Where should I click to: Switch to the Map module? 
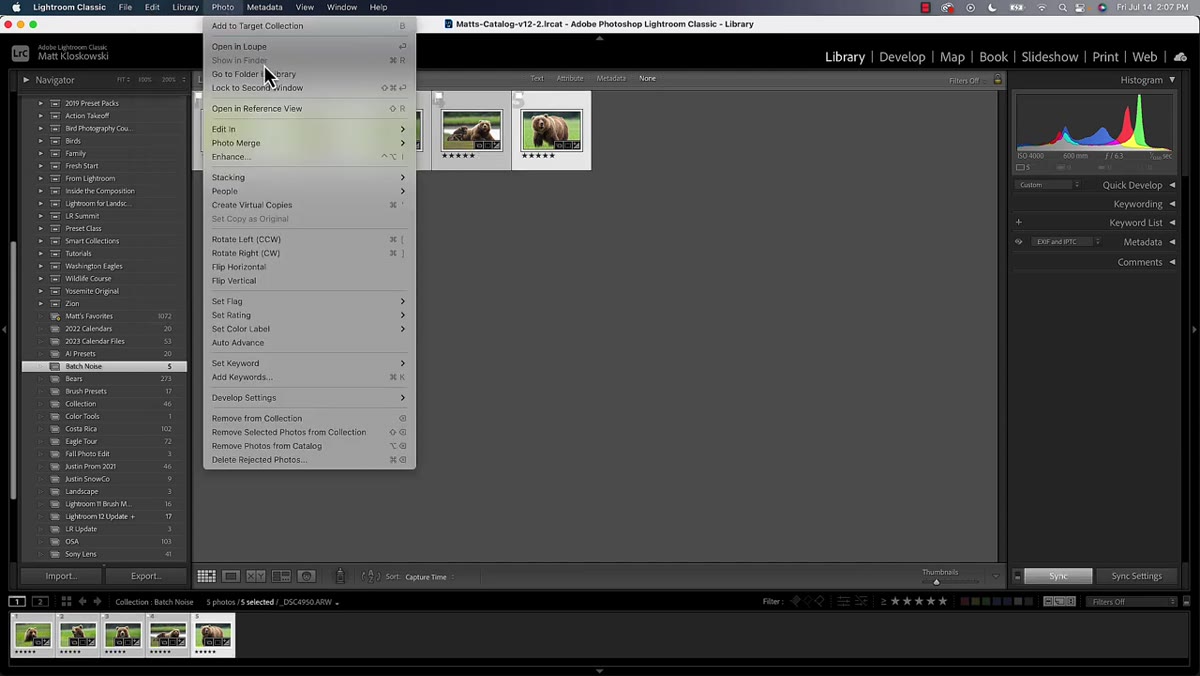click(x=952, y=57)
